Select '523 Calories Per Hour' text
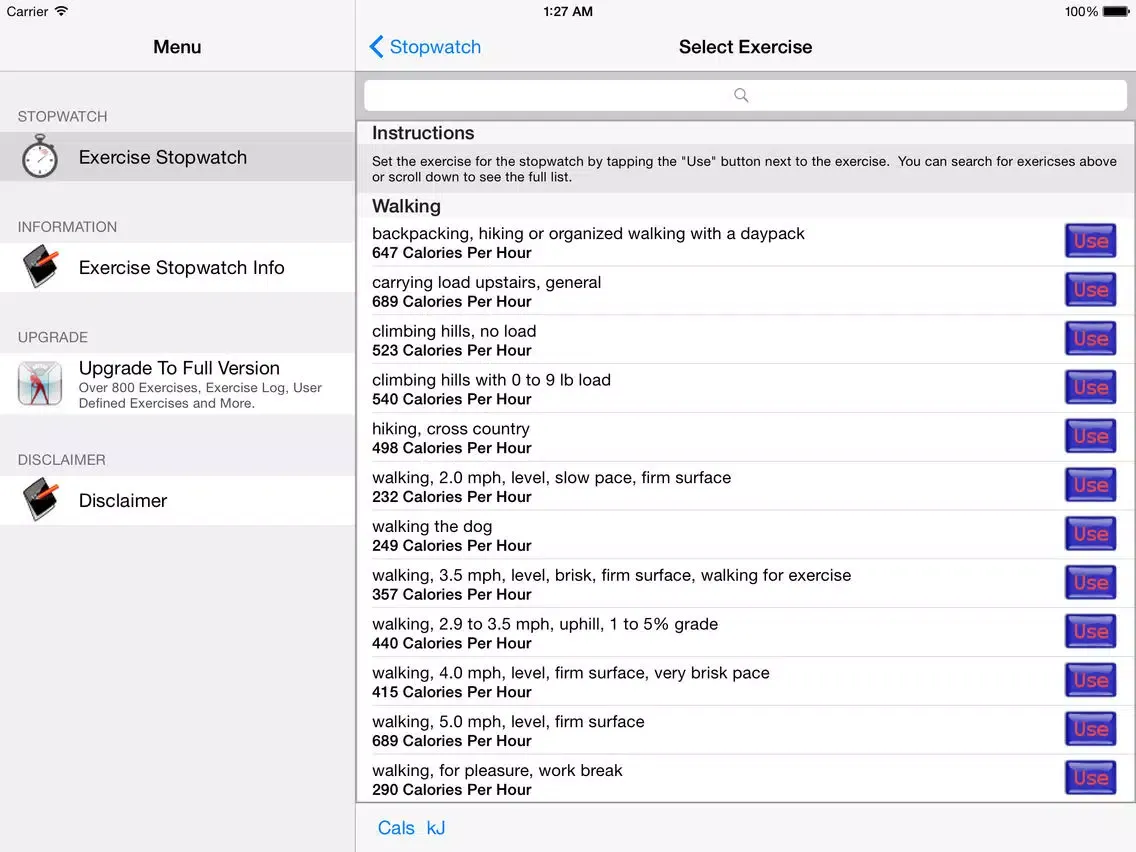This screenshot has width=1136, height=852. coord(451,351)
